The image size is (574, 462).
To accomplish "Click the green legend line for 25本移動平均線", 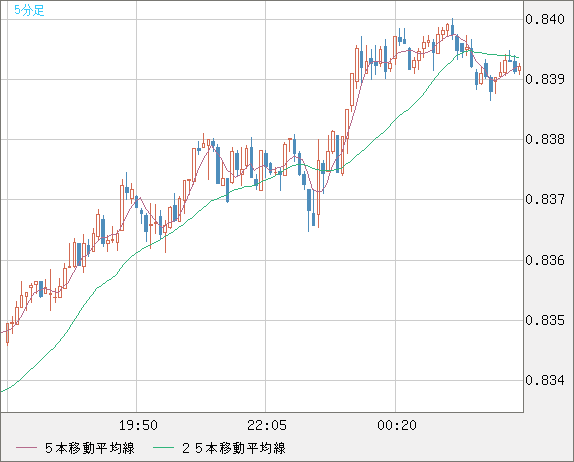I will 163,448.
